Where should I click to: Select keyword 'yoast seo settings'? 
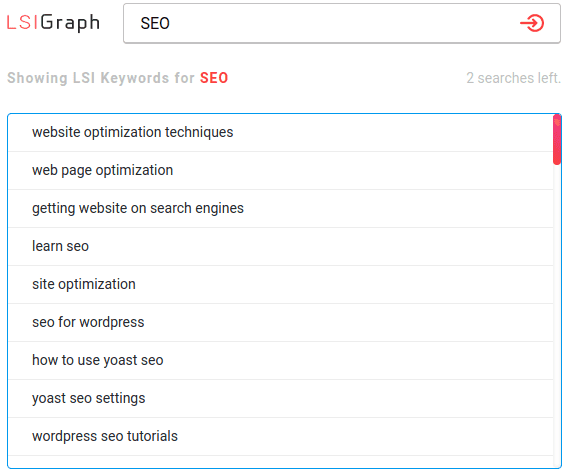281,399
